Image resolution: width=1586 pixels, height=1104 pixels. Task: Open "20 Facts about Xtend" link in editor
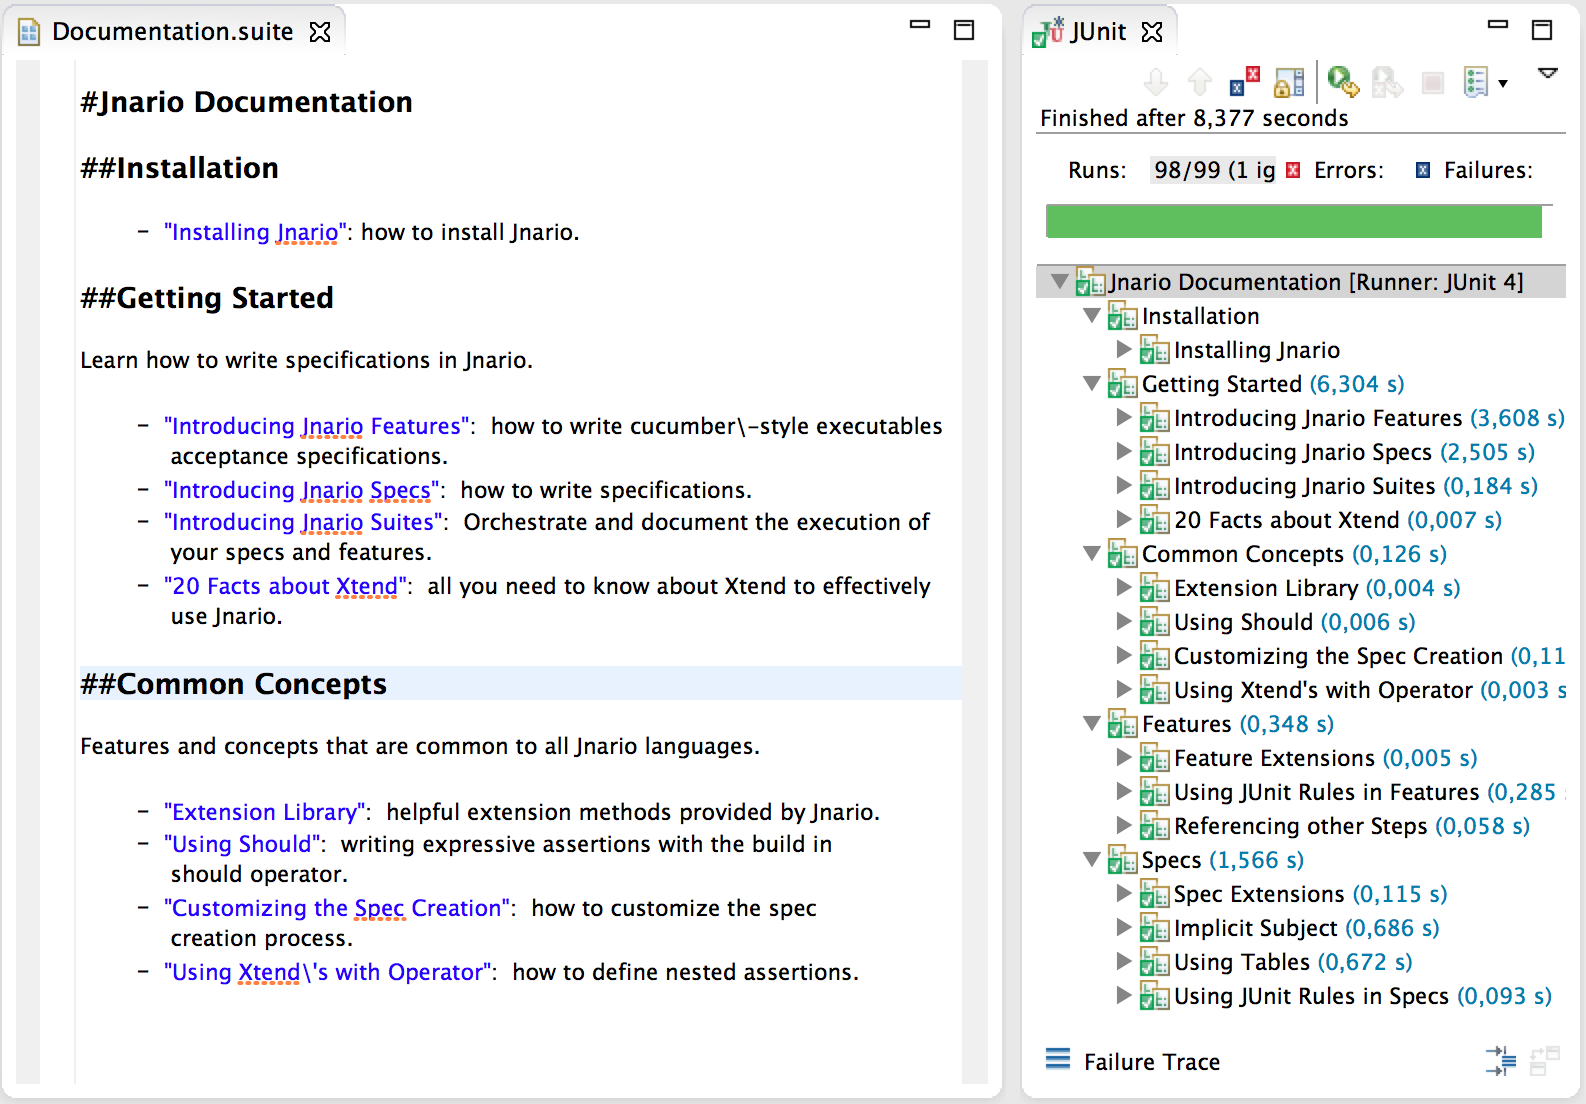[x=285, y=586]
